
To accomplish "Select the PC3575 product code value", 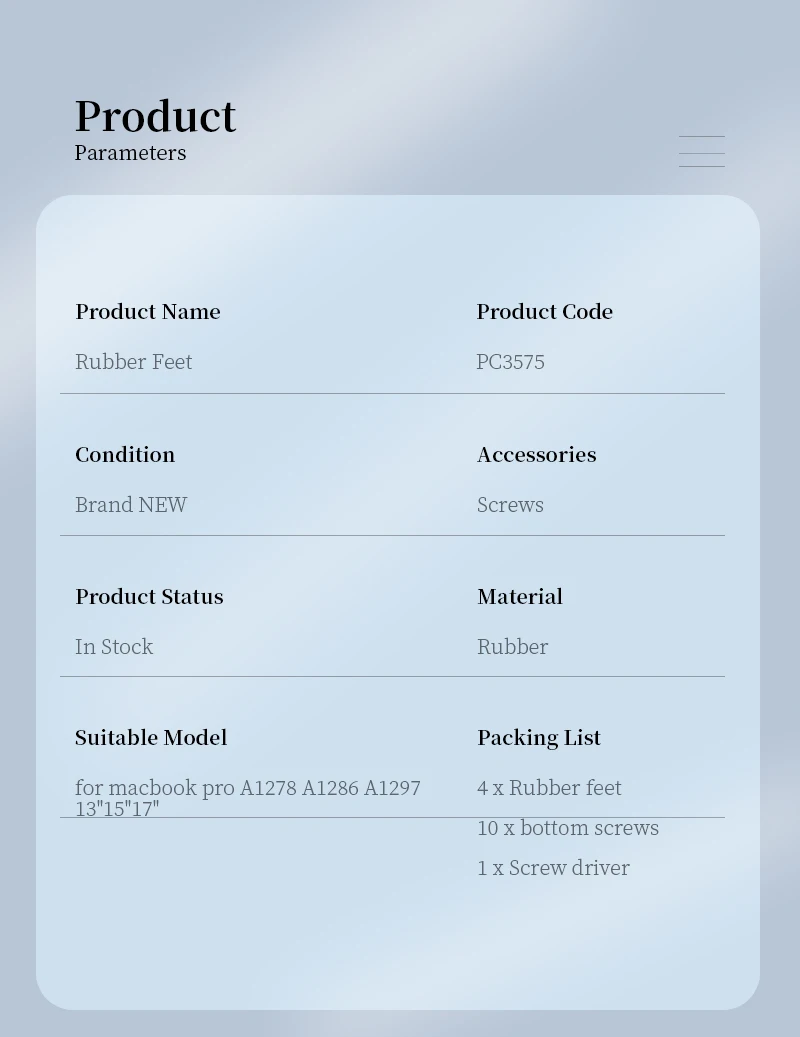I will coord(510,362).
